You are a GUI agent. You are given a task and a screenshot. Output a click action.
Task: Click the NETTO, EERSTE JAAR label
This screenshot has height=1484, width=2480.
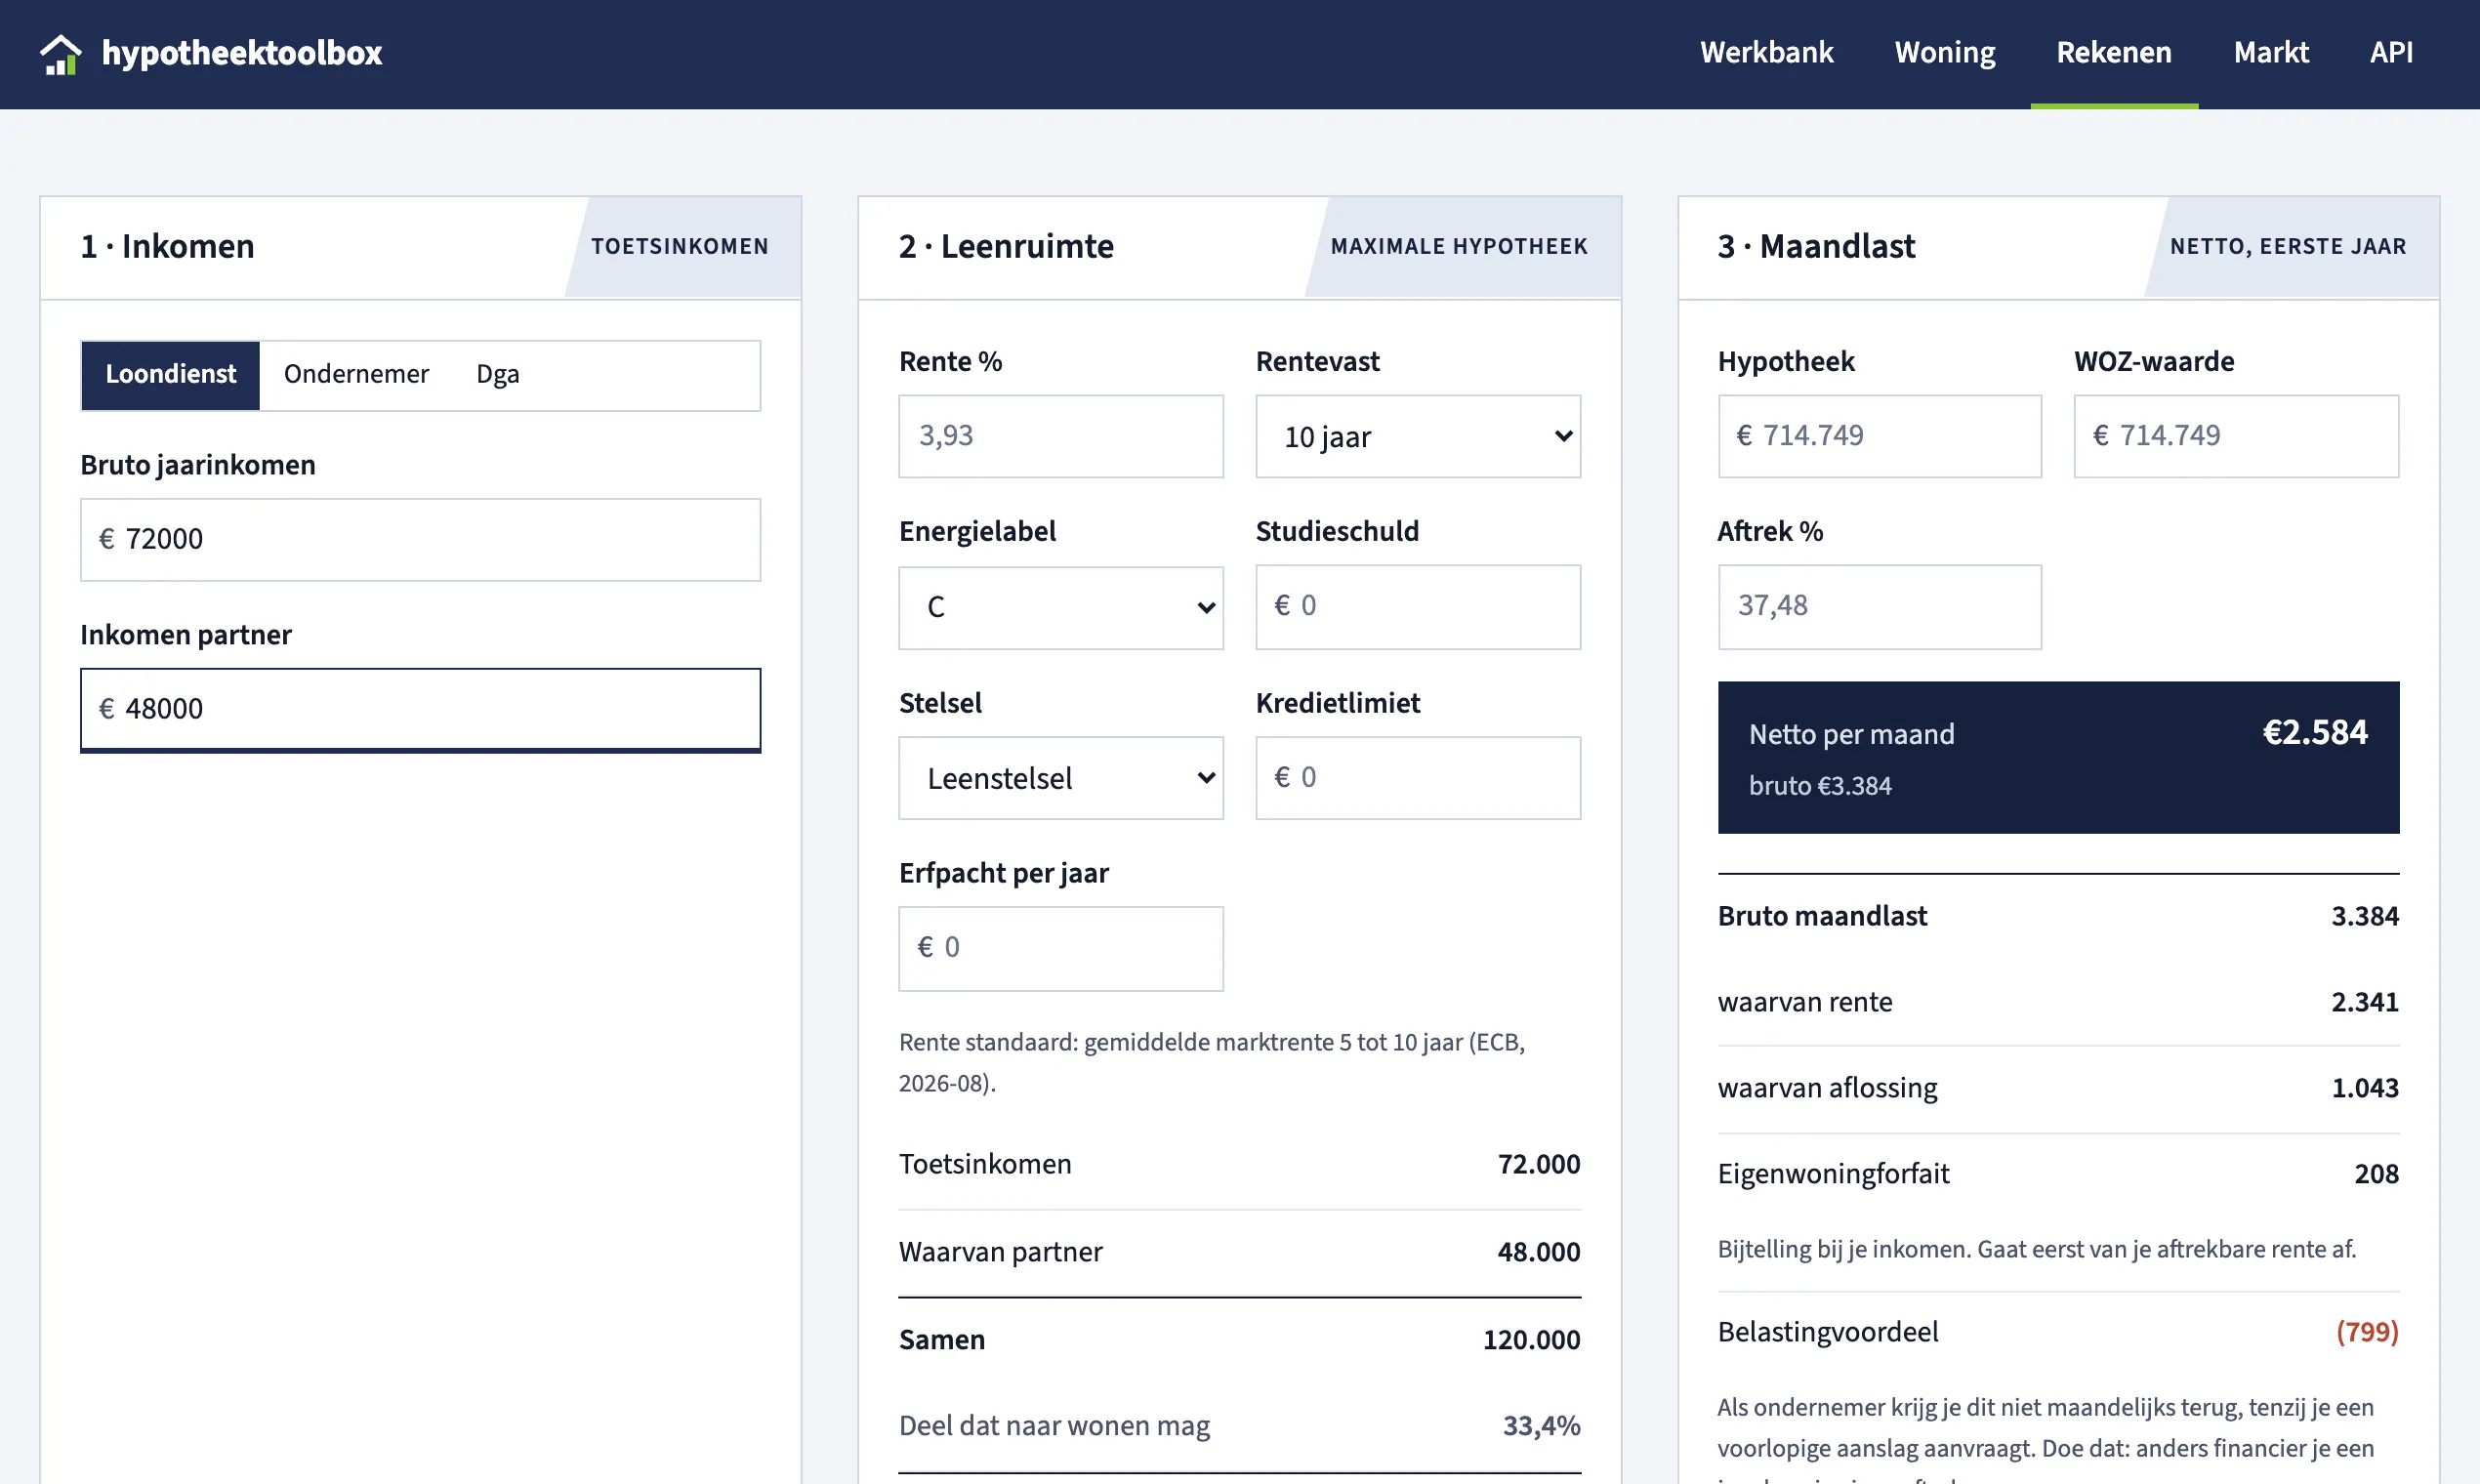pyautogui.click(x=2287, y=246)
